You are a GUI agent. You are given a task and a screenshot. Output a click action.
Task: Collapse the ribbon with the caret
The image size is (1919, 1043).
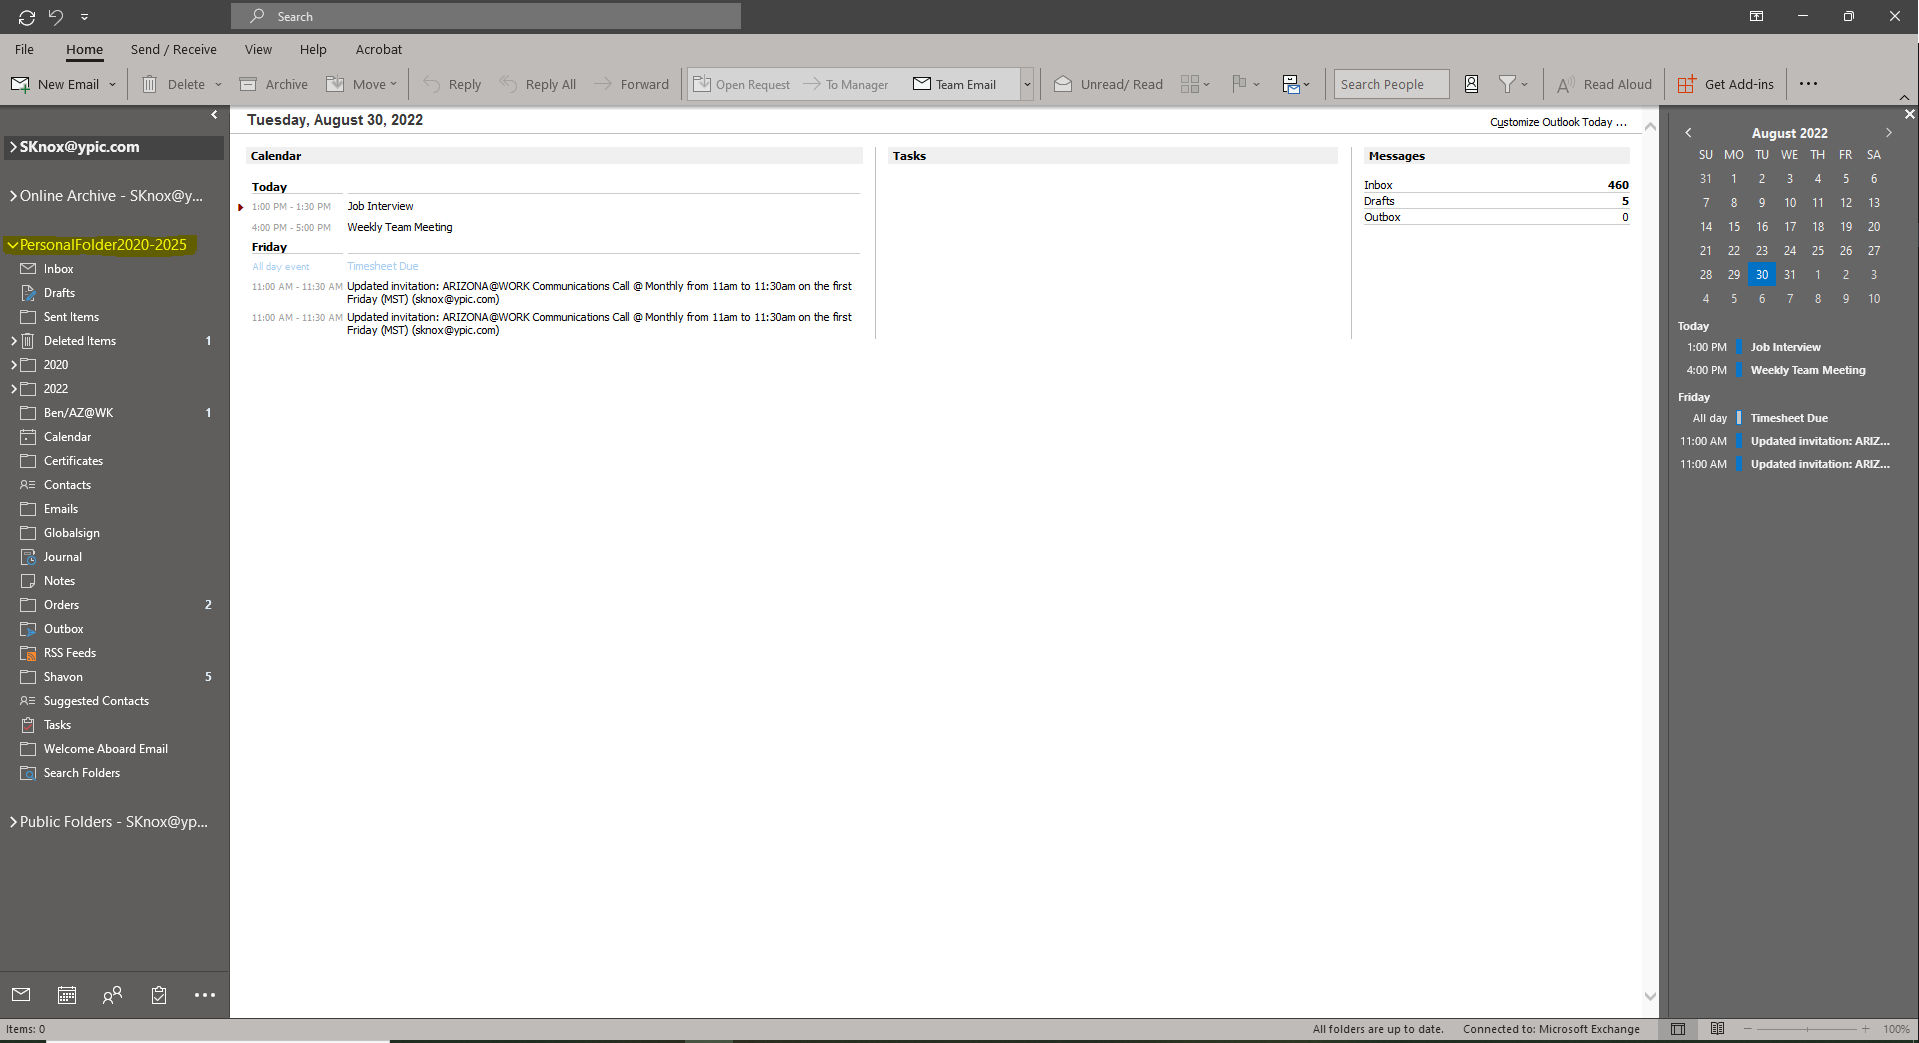click(1904, 98)
